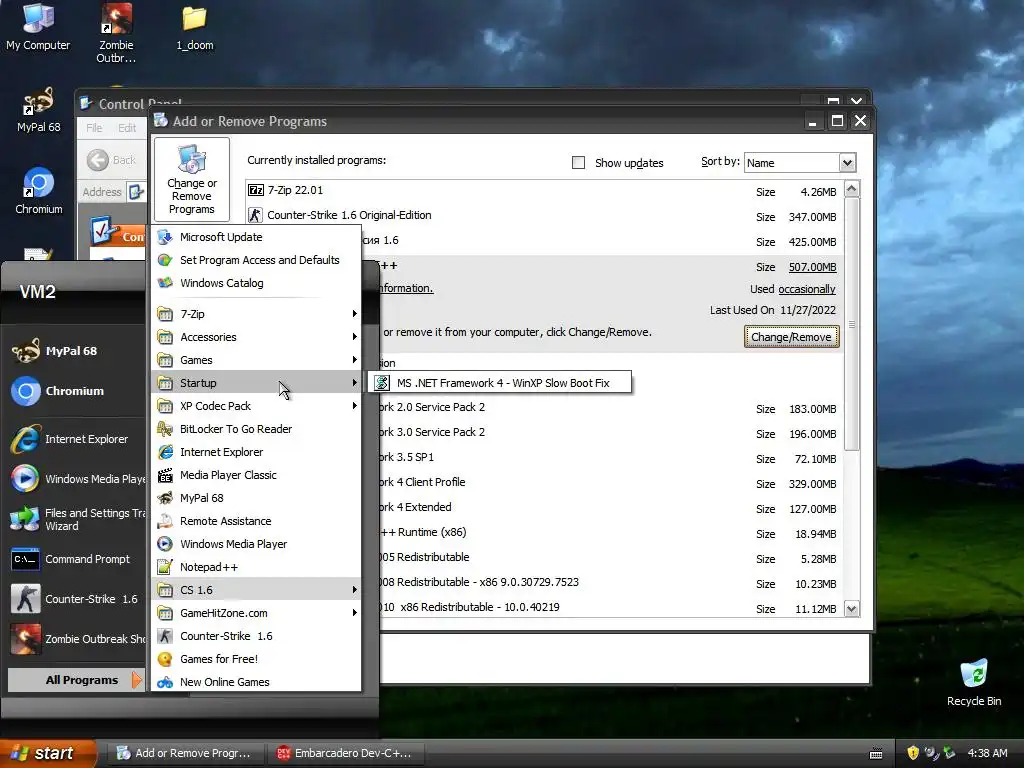The image size is (1024, 768).
Task: Launch MyPal 68 desktop shortcut
Action: pos(38,110)
